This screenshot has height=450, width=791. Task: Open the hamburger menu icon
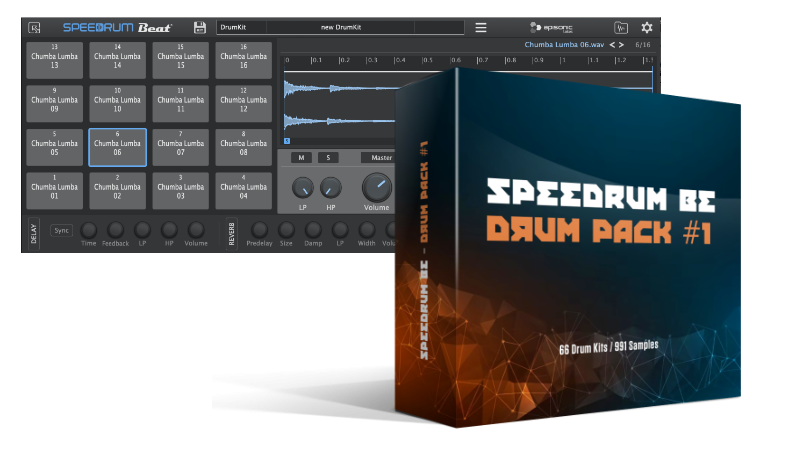point(481,27)
